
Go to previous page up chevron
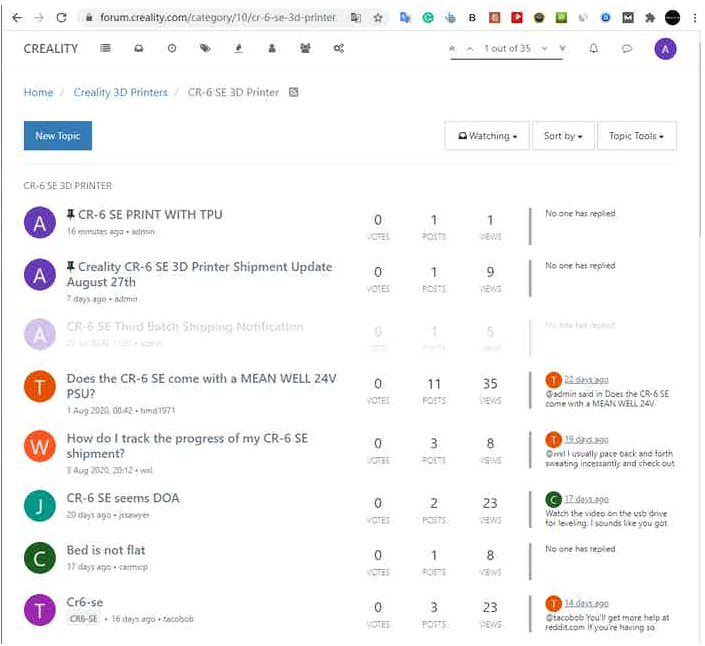click(469, 48)
